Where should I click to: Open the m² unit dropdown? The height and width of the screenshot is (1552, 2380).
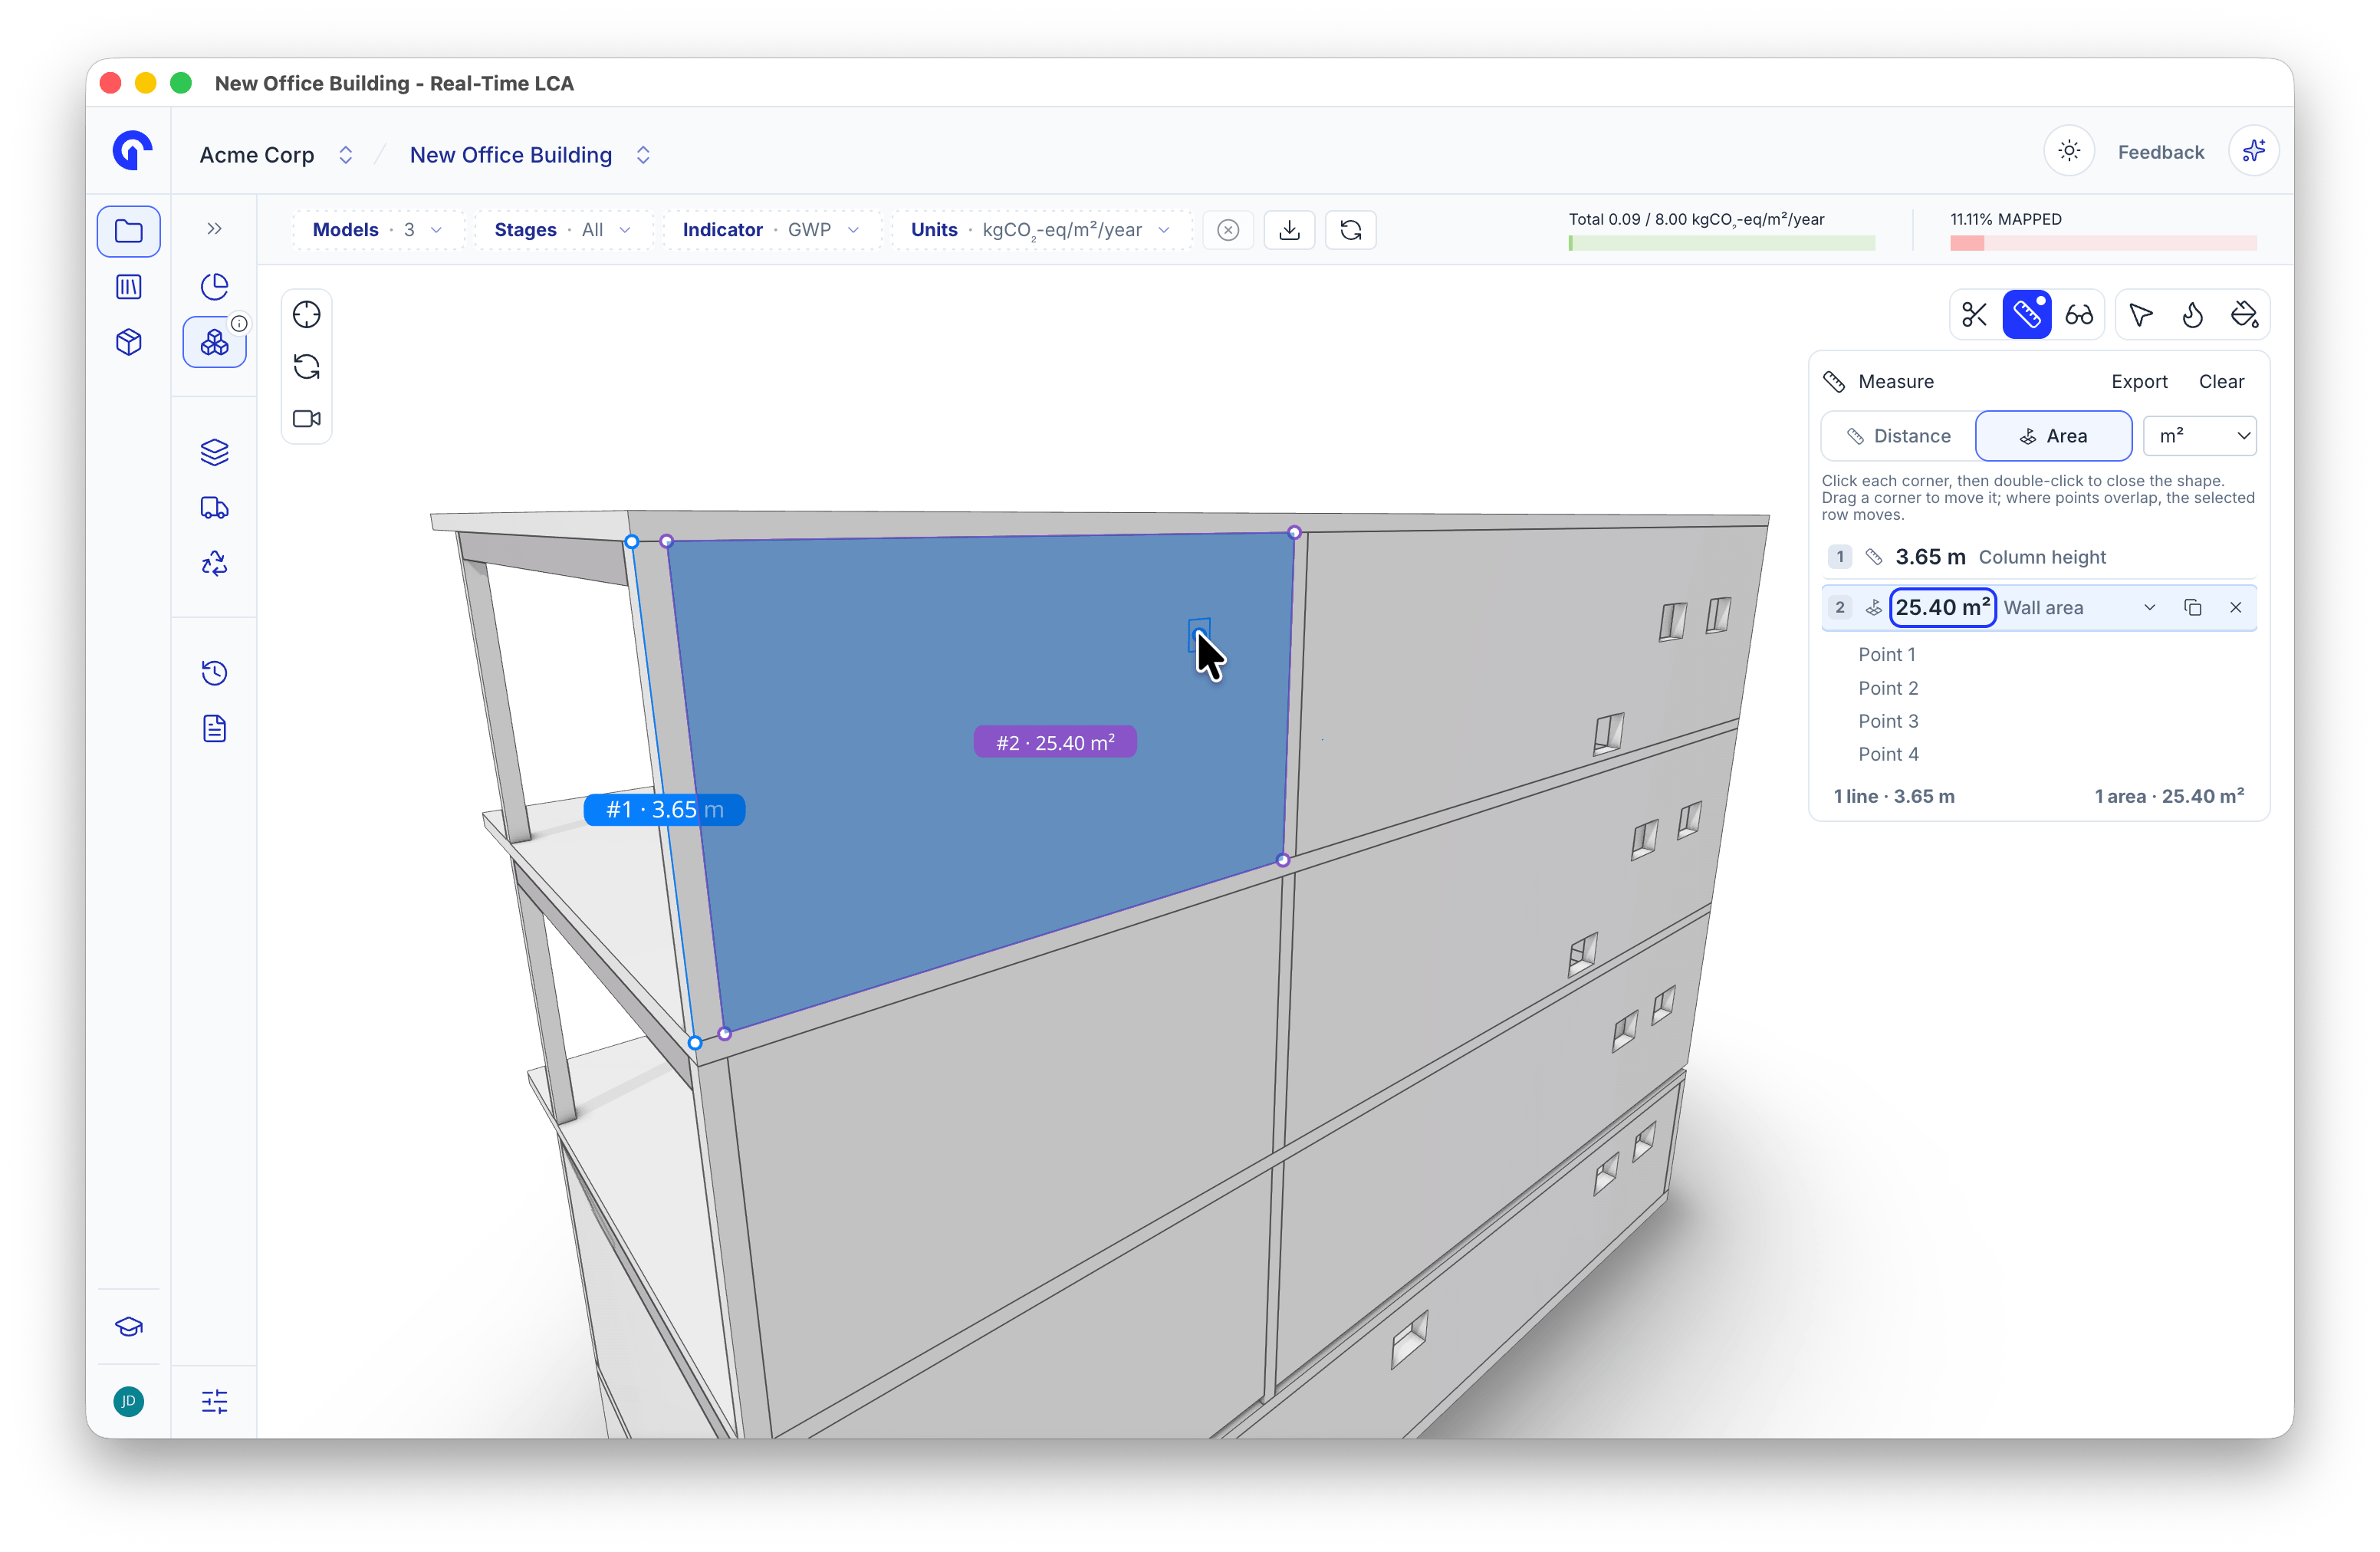click(x=2200, y=436)
